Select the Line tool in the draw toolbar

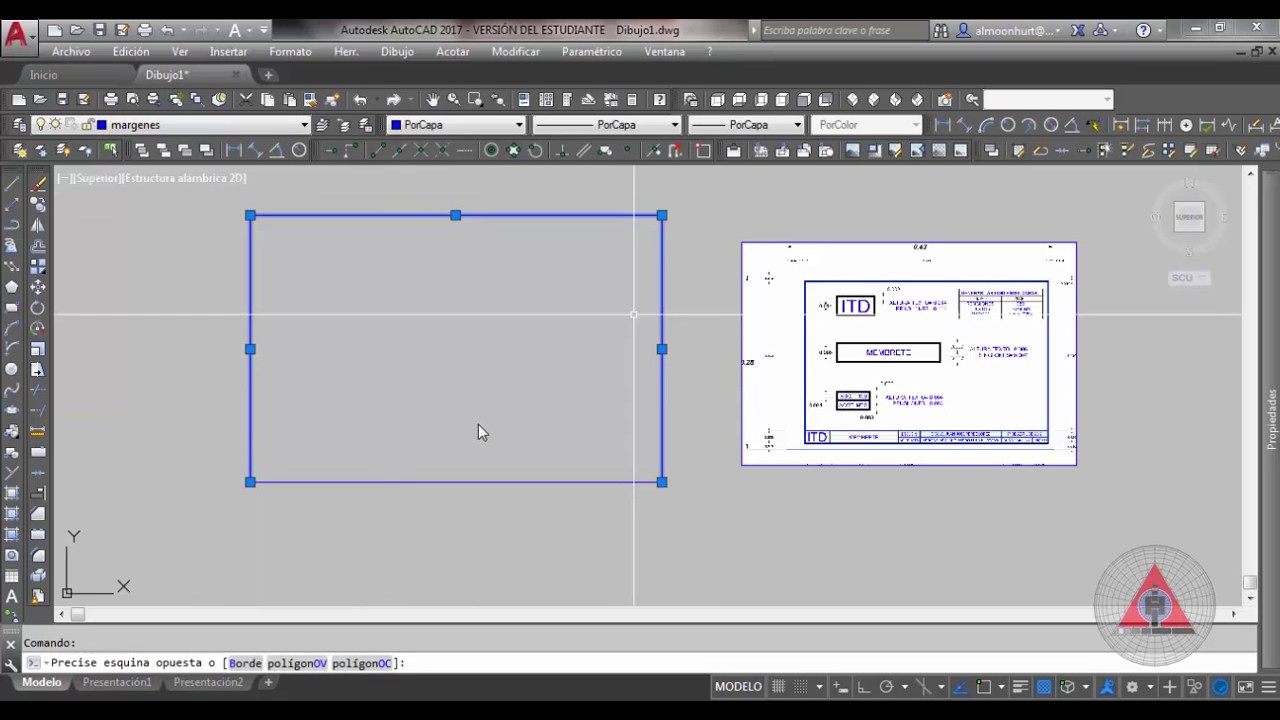(12, 184)
